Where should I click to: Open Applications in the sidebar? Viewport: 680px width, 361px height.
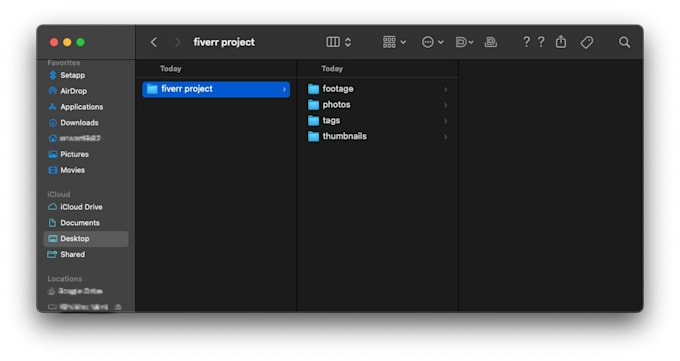86,107
